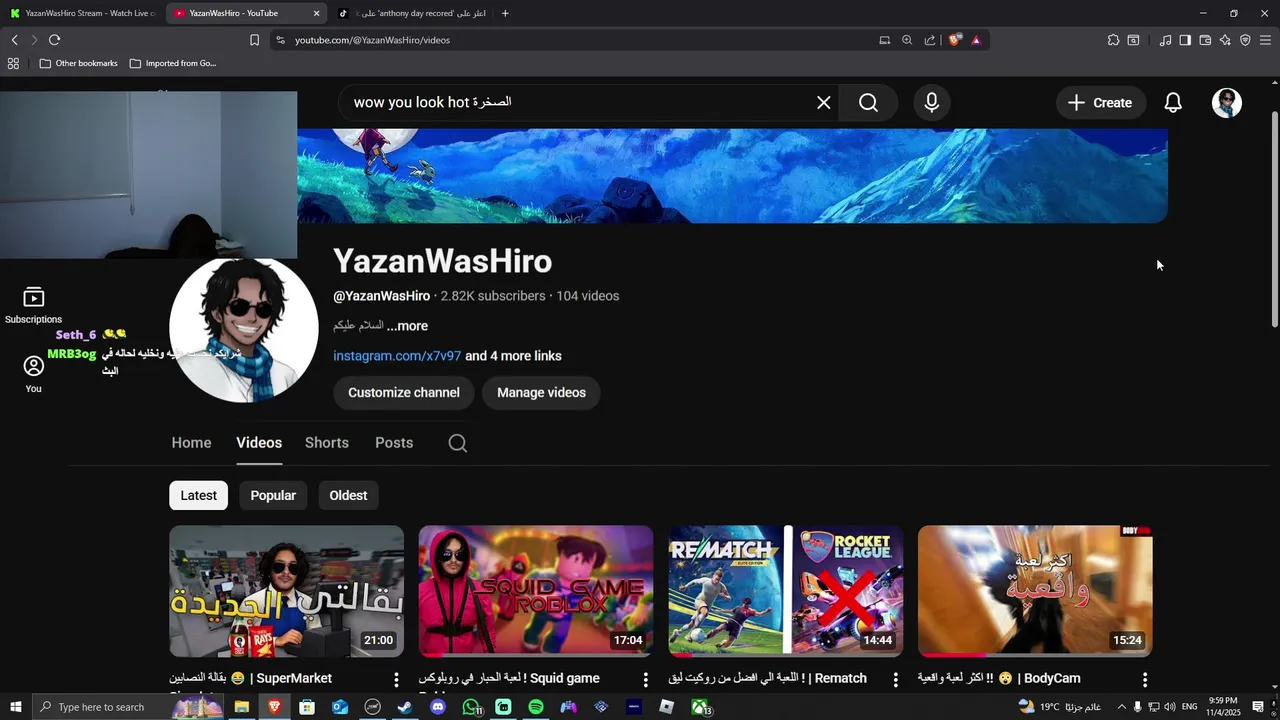Open the You section in sidebar

click(x=33, y=374)
